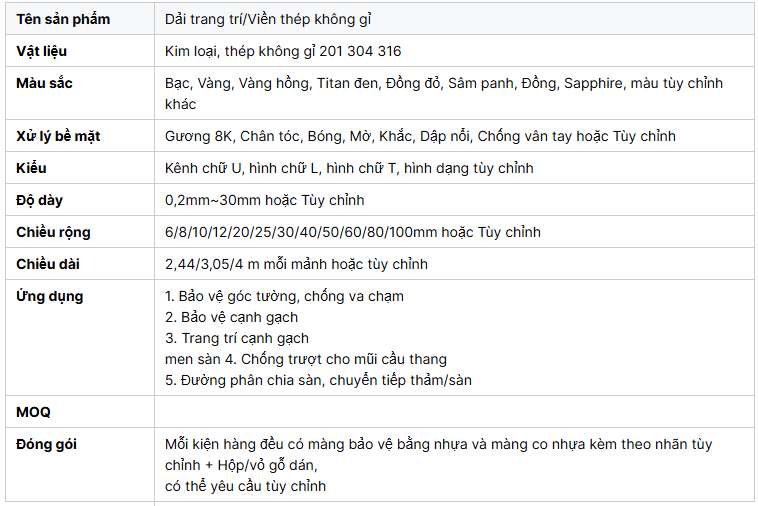Click the 'Vật liệu' row label

coord(42,51)
